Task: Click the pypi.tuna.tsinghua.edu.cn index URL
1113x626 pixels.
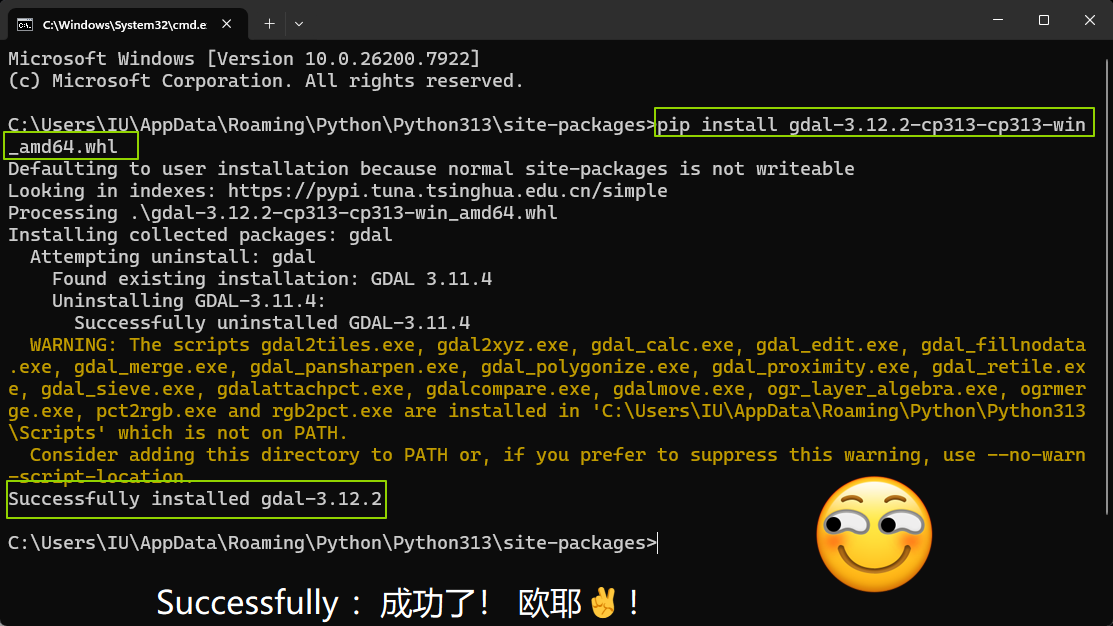Action: point(447,191)
